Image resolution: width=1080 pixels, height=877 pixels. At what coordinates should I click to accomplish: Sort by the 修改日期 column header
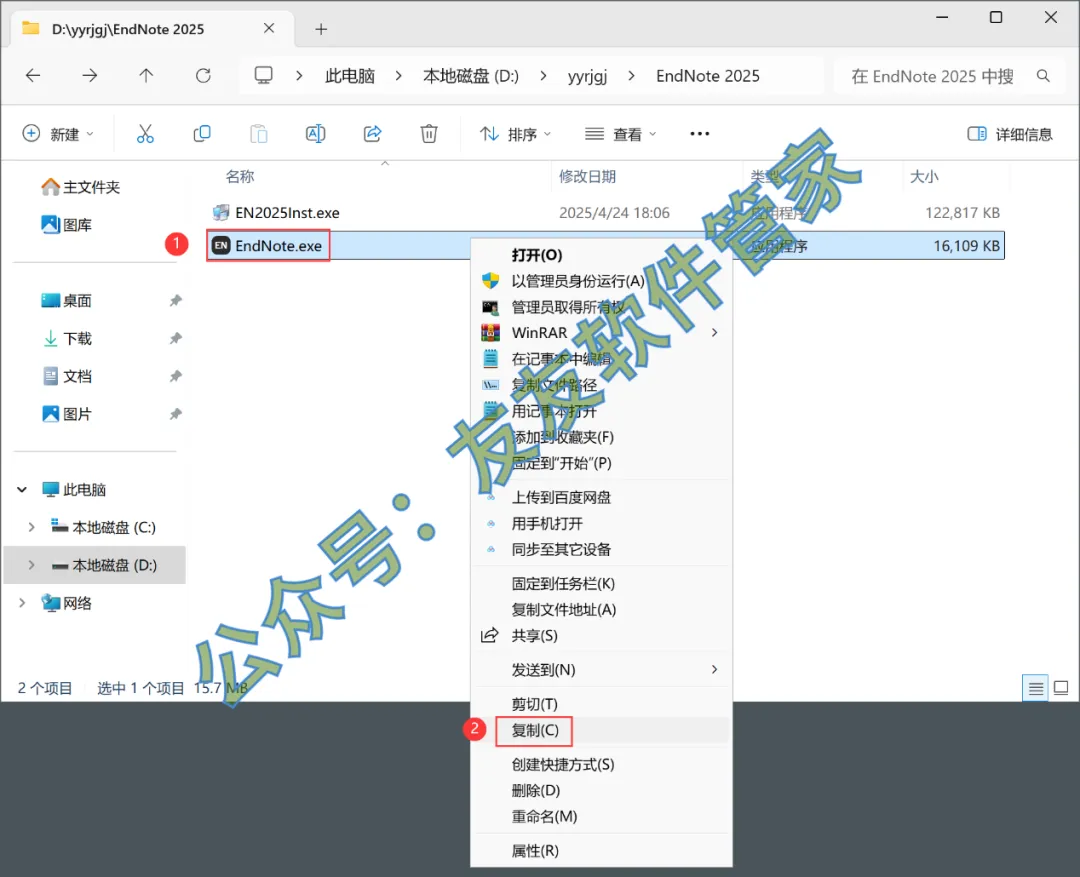click(x=587, y=176)
